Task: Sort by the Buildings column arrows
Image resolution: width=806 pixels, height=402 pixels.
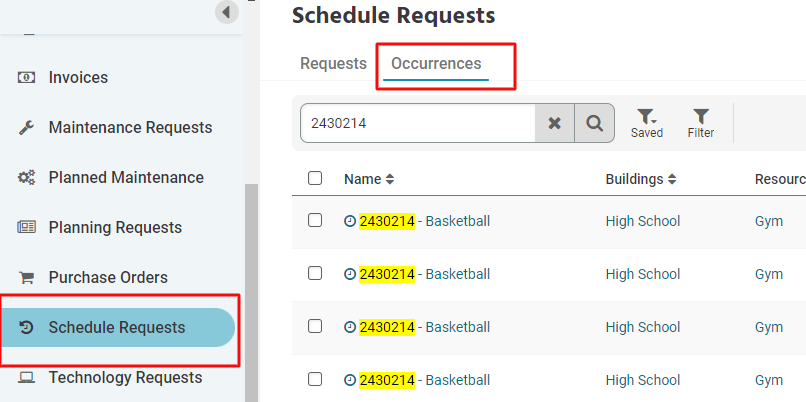Action: coord(672,179)
